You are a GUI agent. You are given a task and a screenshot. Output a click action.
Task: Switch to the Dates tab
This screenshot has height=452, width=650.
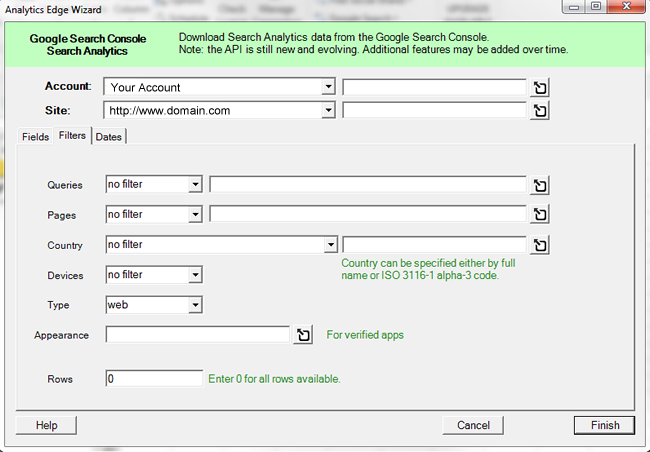109,137
